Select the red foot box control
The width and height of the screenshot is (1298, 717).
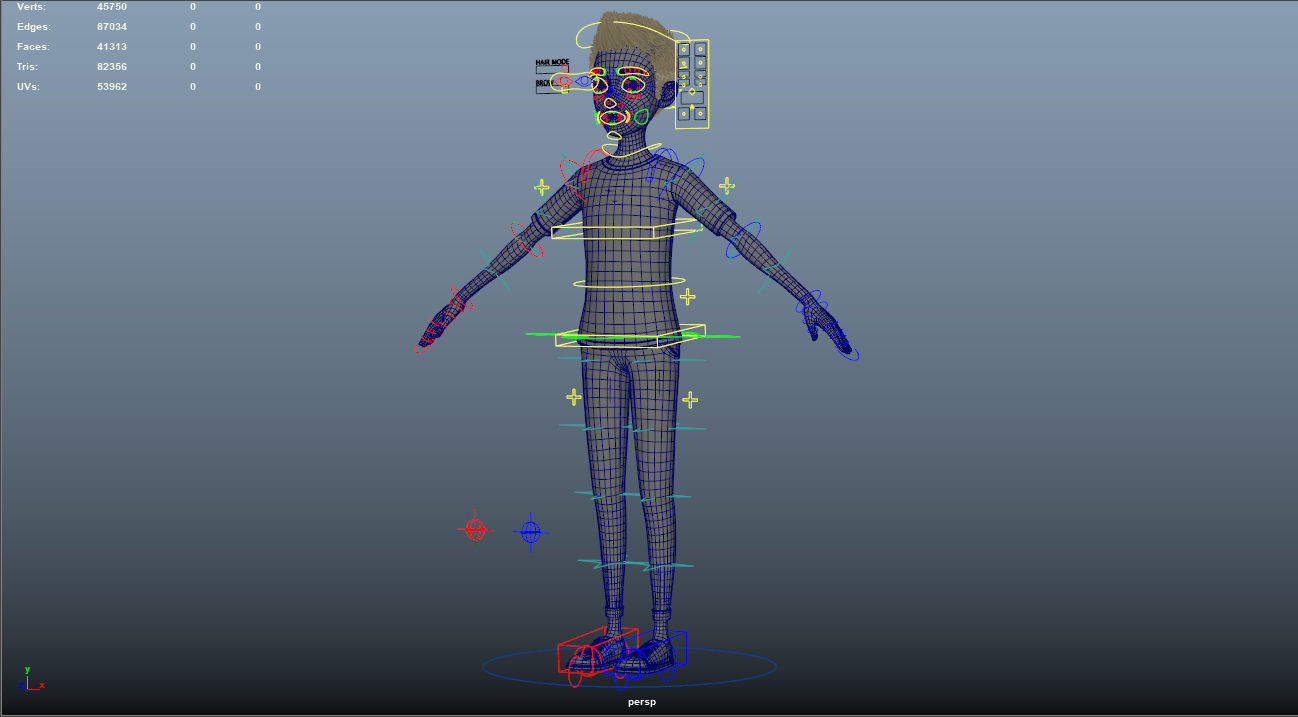(597, 650)
